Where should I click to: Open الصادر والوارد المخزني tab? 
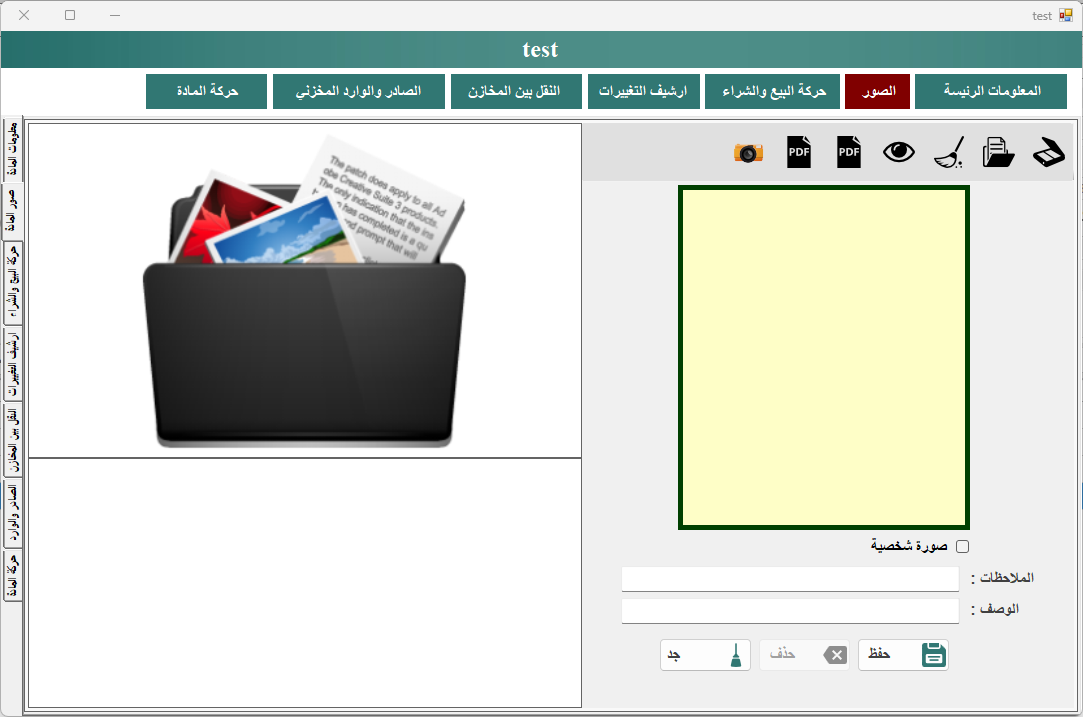point(359,92)
